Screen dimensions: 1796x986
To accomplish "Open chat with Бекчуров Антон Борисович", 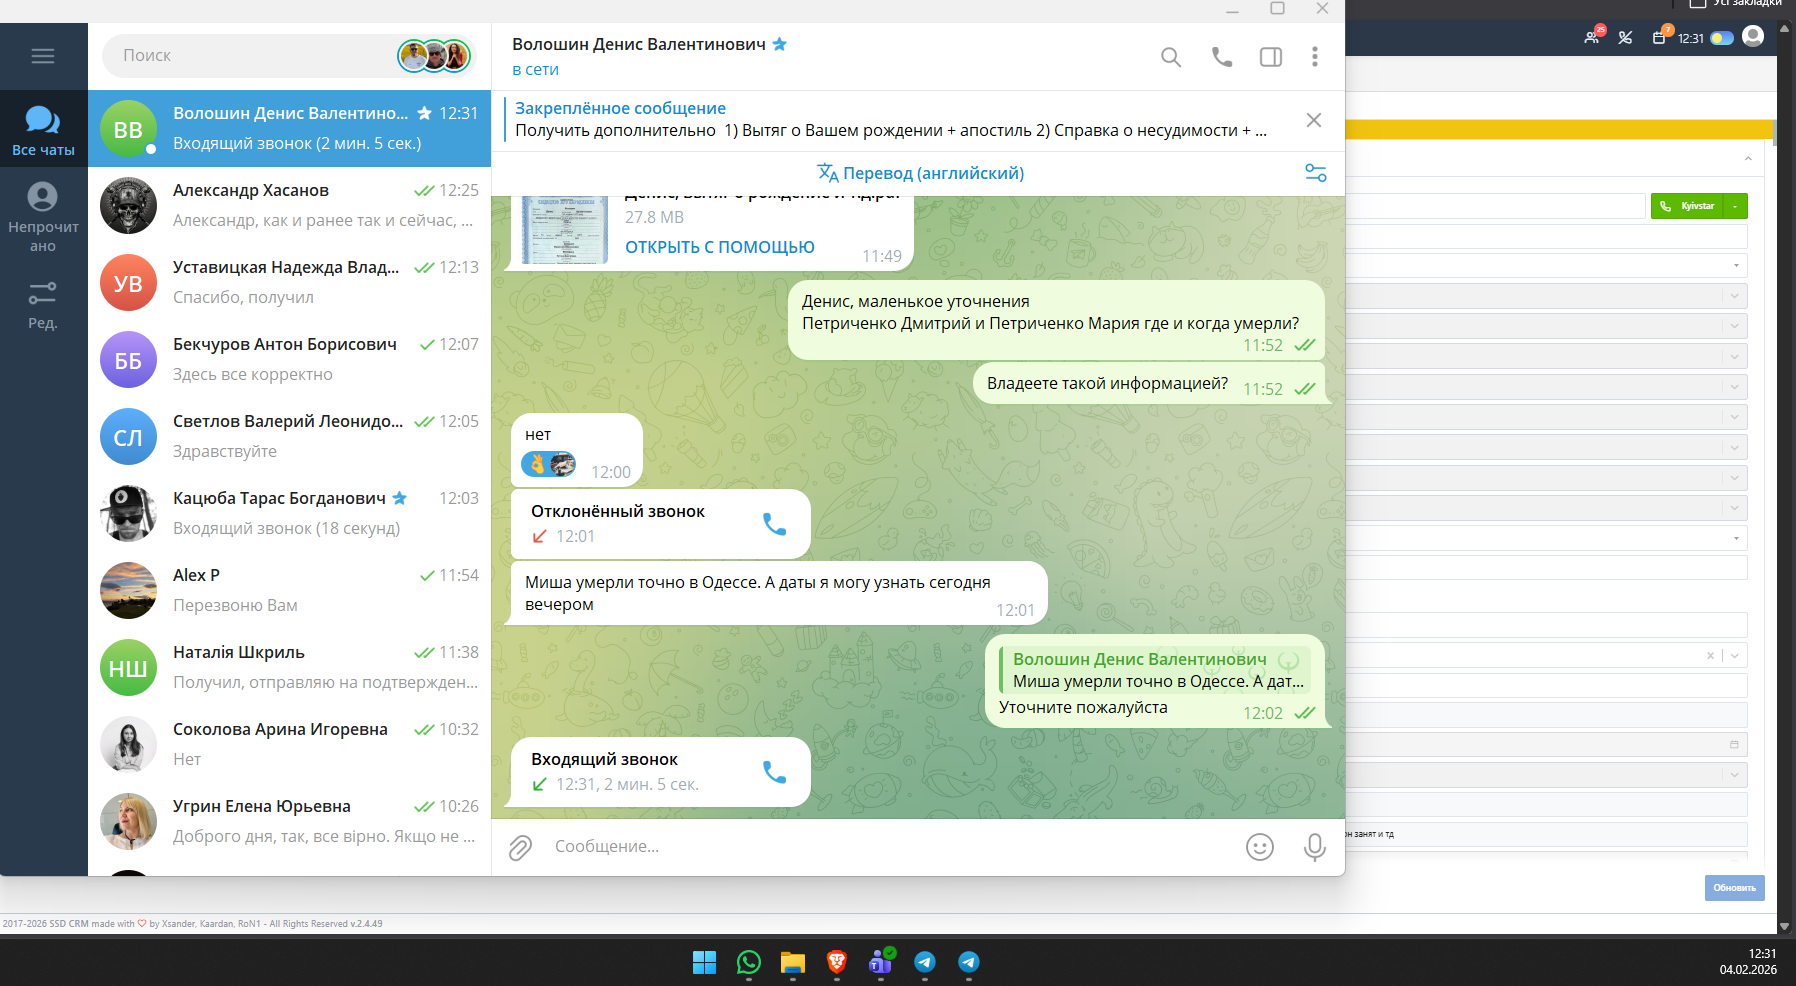I will [x=289, y=359].
